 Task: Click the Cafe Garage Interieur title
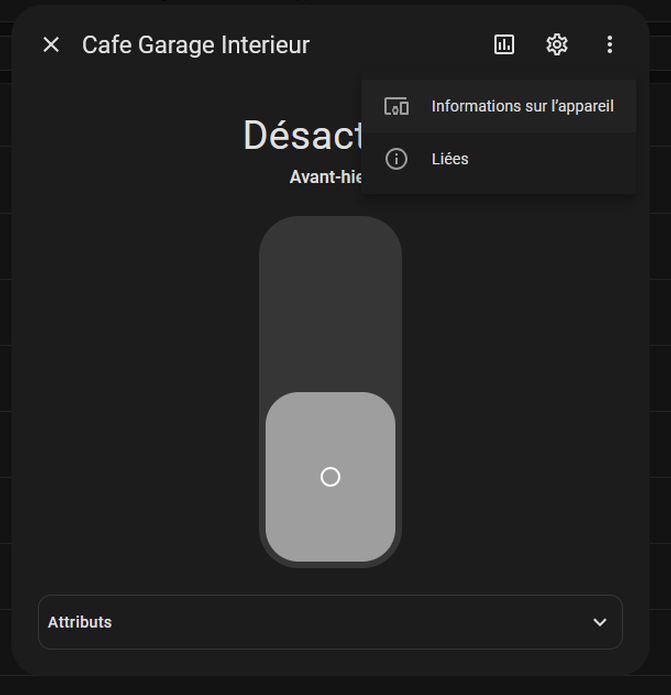pos(195,45)
